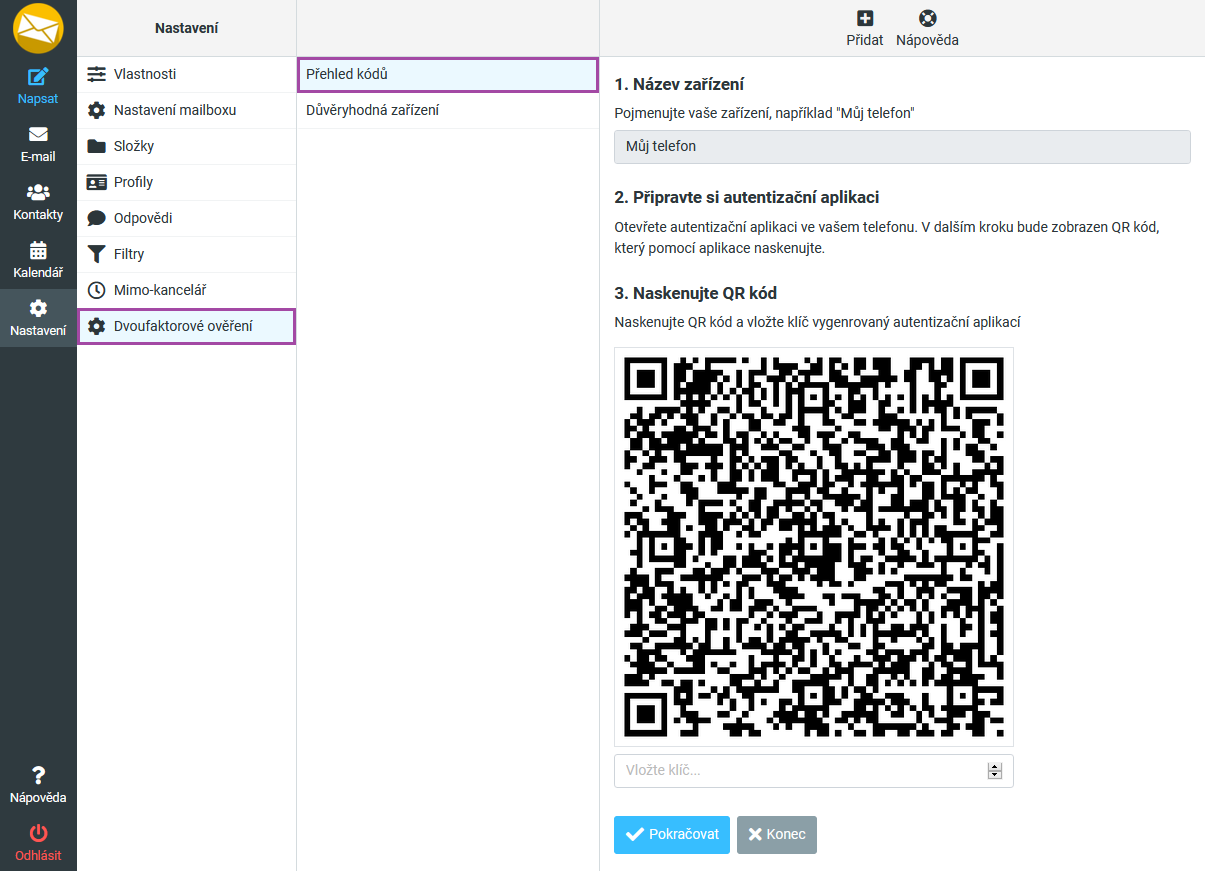This screenshot has height=871, width=1205.
Task: Click the Konec button
Action: [777, 835]
